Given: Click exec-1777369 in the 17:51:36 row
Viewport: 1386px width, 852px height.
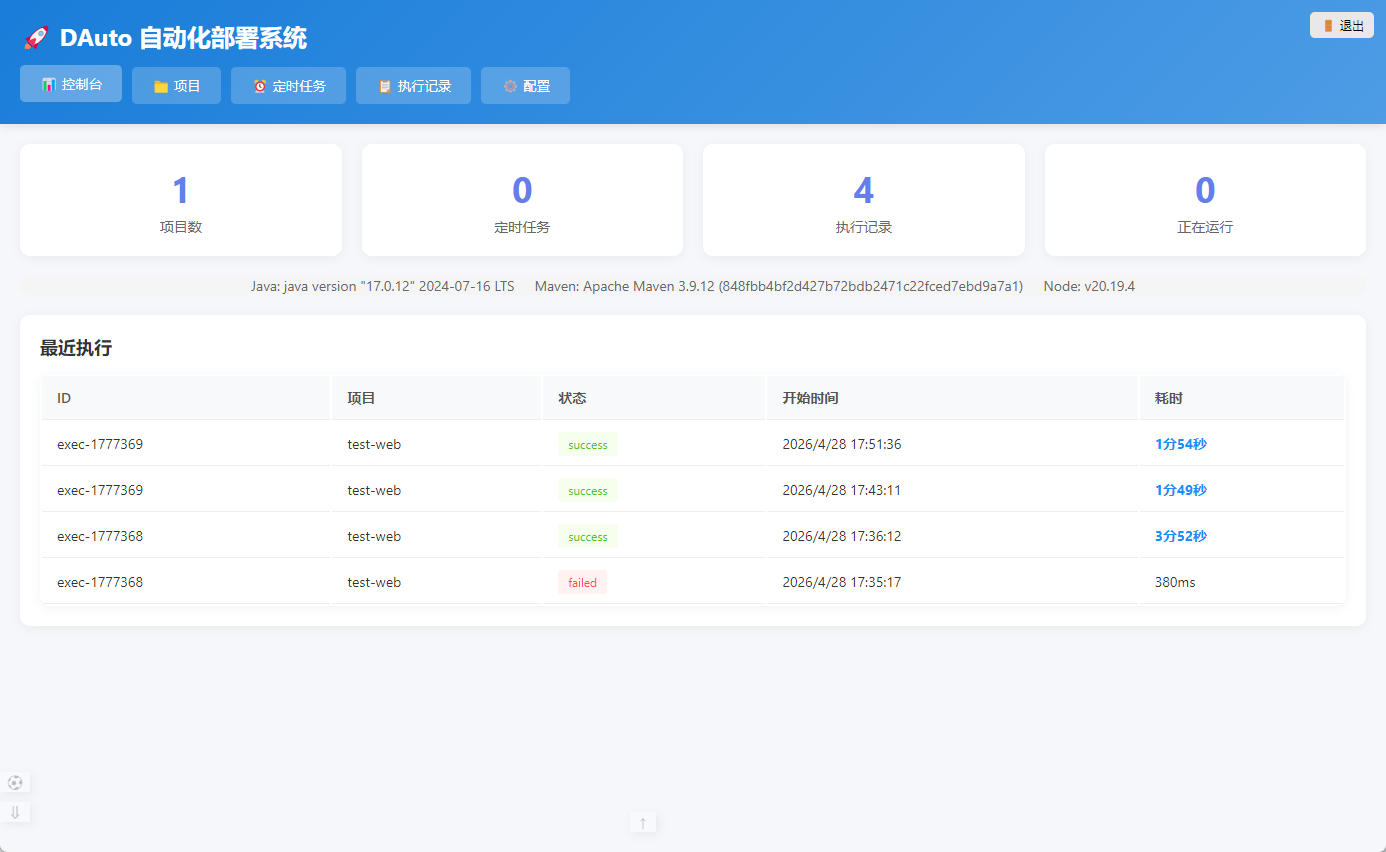Looking at the screenshot, I should [x=100, y=444].
